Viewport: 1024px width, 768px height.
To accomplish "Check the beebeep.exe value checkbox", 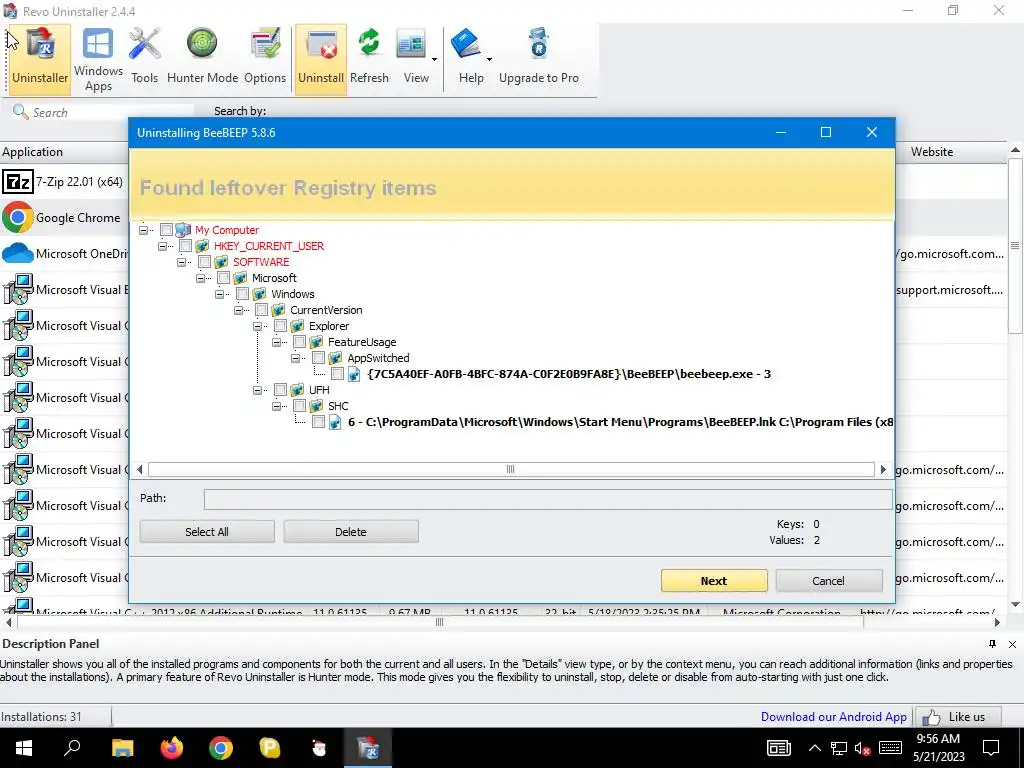I will [x=337, y=374].
